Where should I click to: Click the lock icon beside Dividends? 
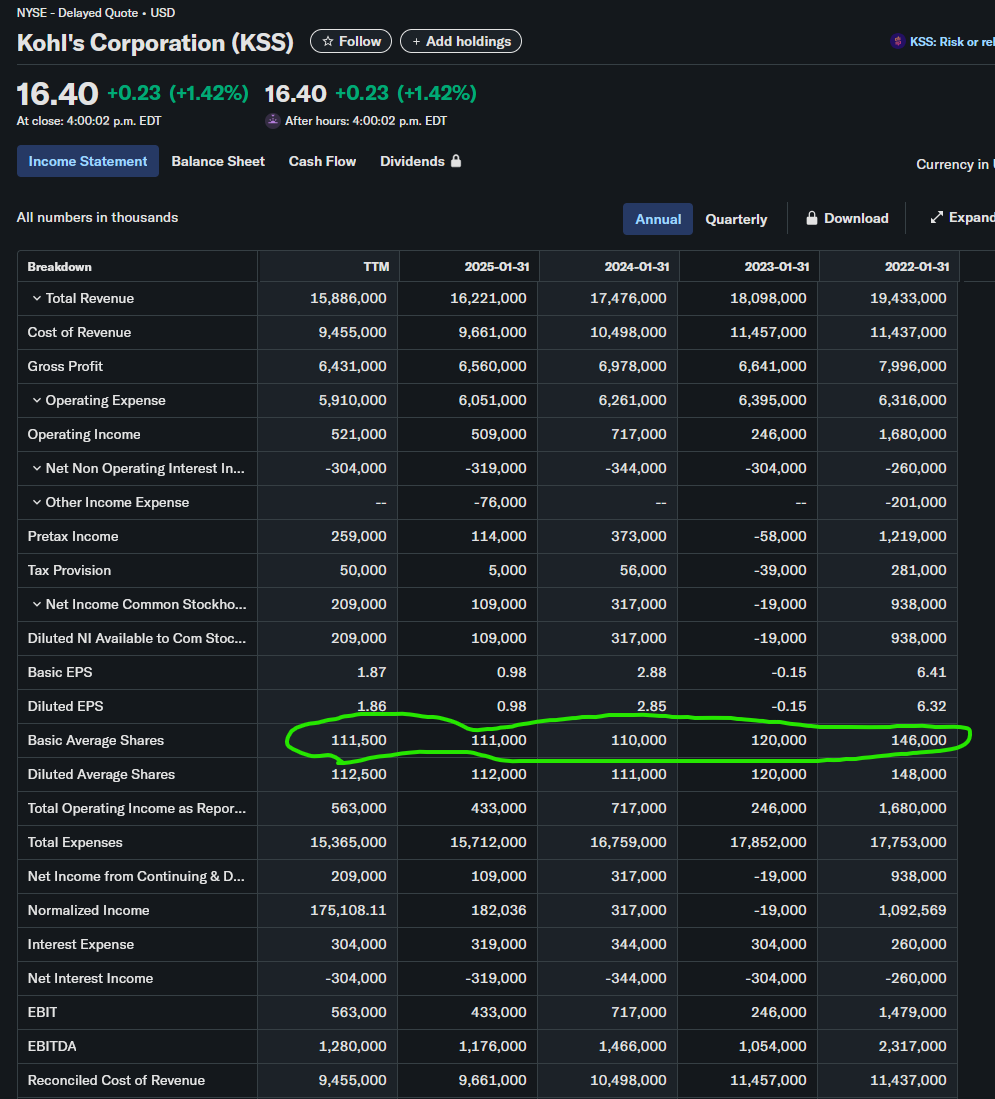tap(456, 161)
